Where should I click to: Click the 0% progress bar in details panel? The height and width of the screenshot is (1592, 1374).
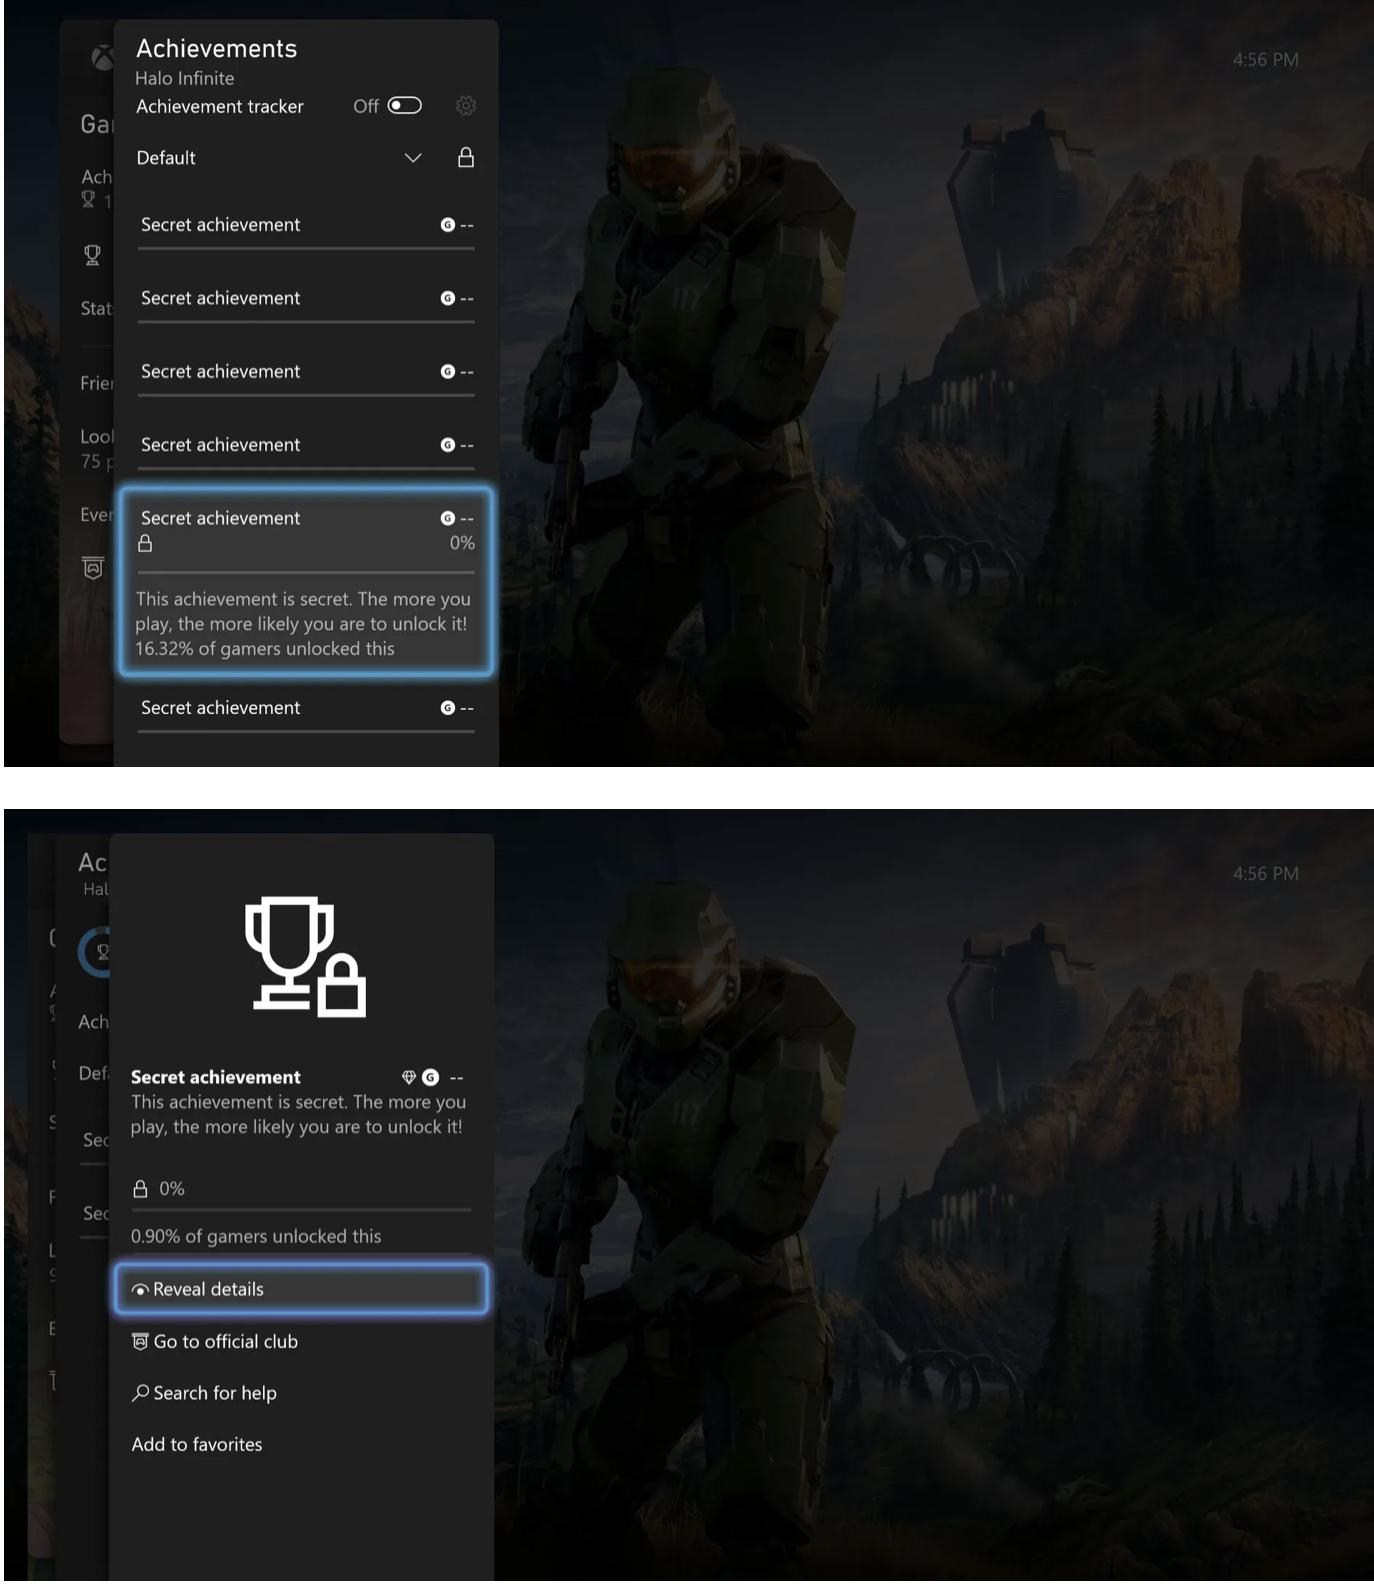click(301, 1209)
